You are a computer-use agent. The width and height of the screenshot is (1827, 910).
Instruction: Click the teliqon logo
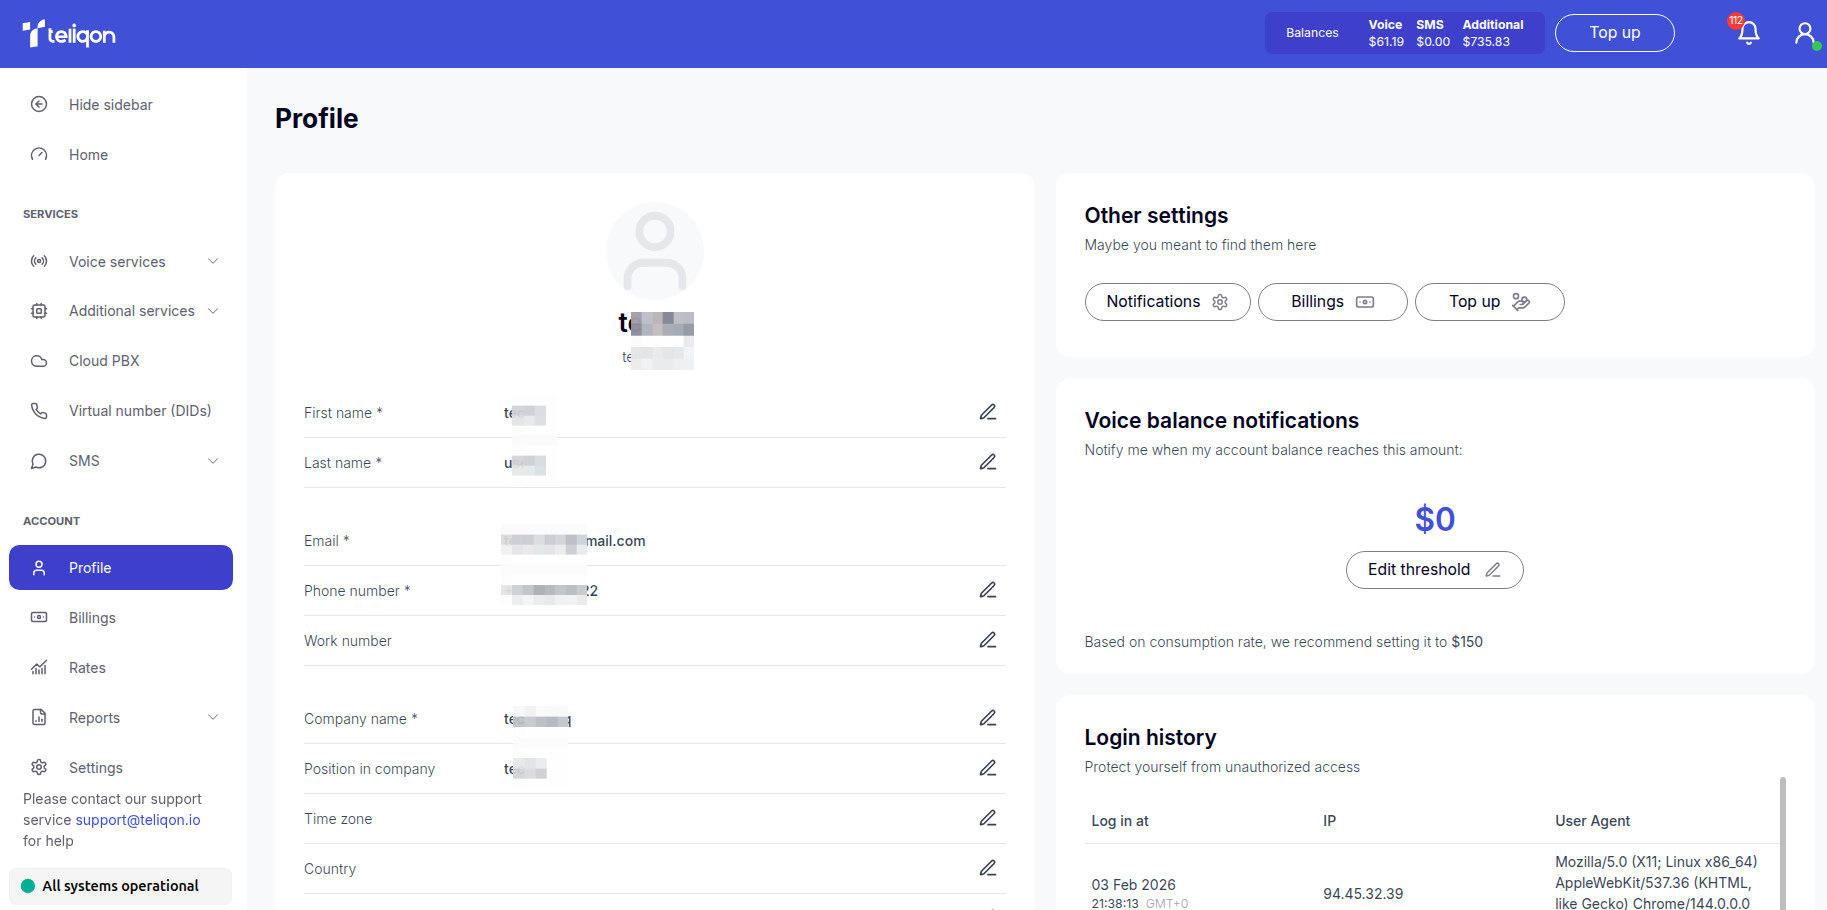coord(69,34)
